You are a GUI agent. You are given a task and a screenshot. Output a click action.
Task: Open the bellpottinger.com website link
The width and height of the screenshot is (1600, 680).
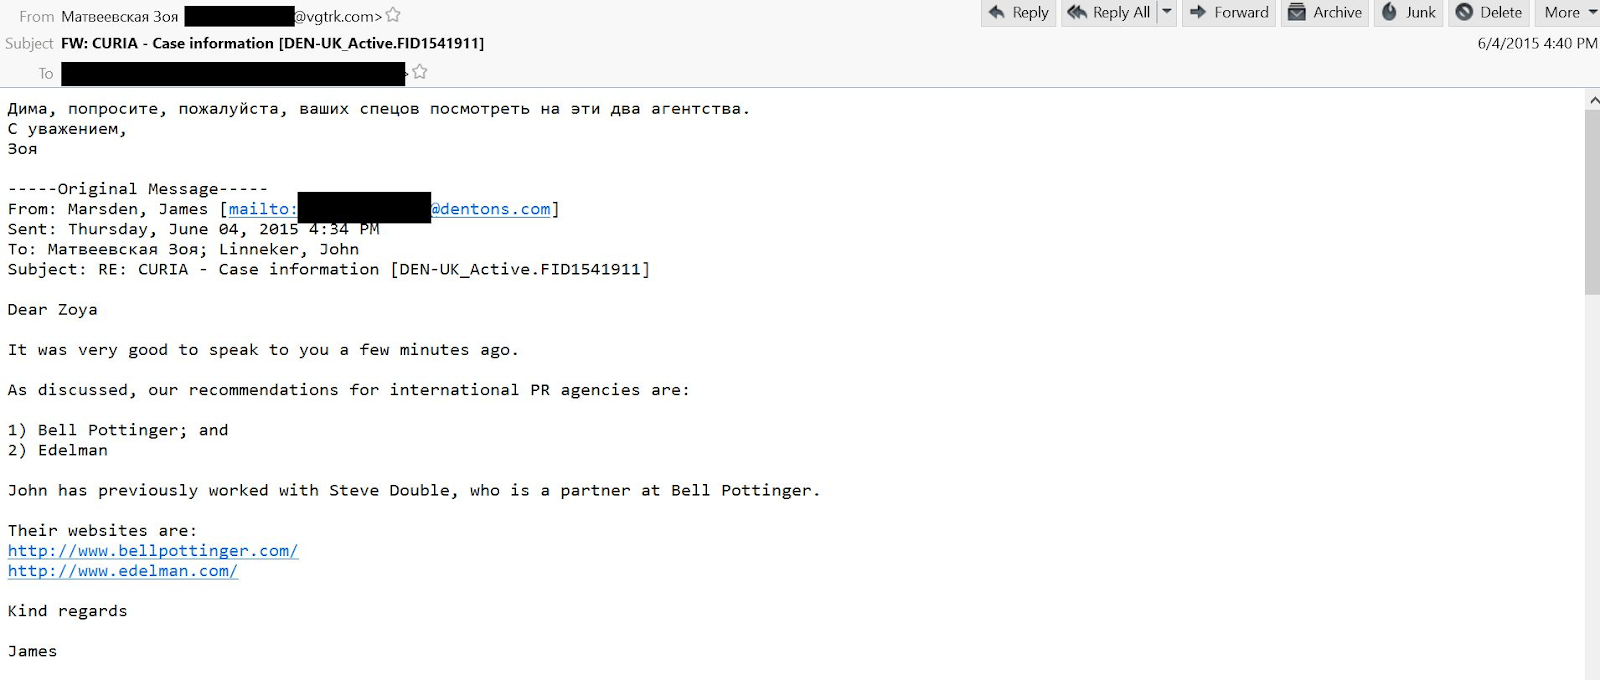coord(153,551)
